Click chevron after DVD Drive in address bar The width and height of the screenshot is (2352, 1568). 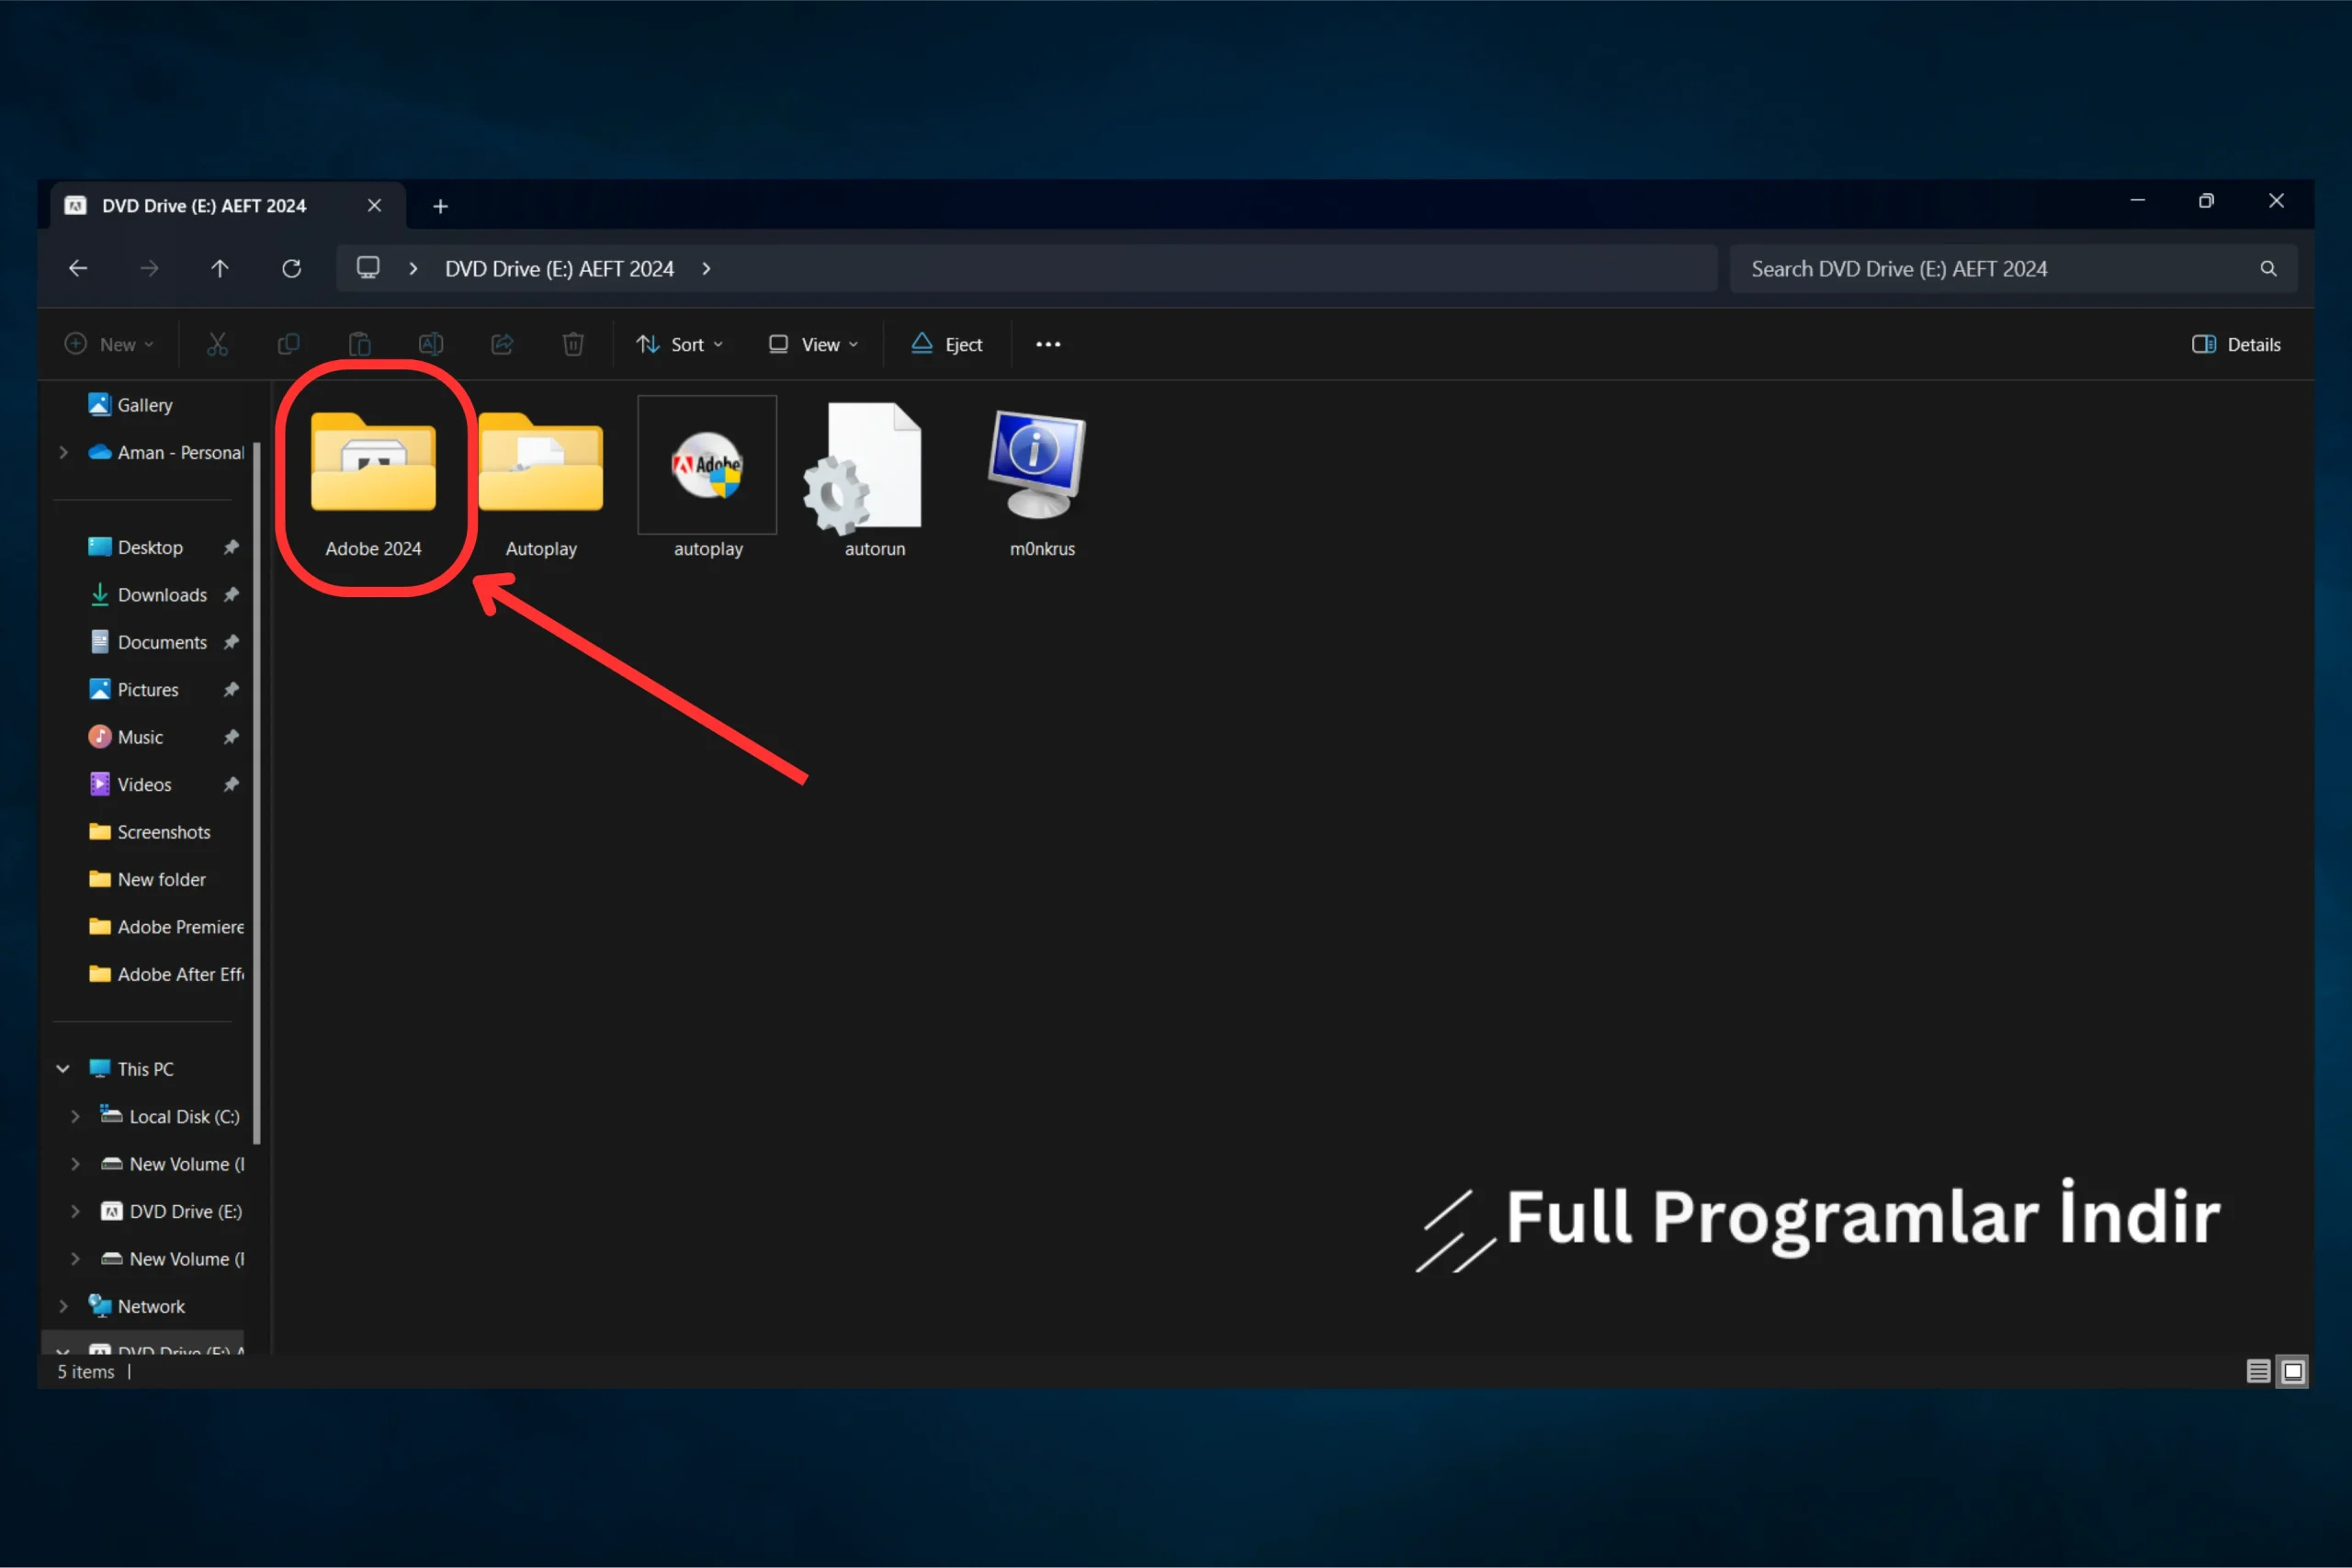(706, 268)
